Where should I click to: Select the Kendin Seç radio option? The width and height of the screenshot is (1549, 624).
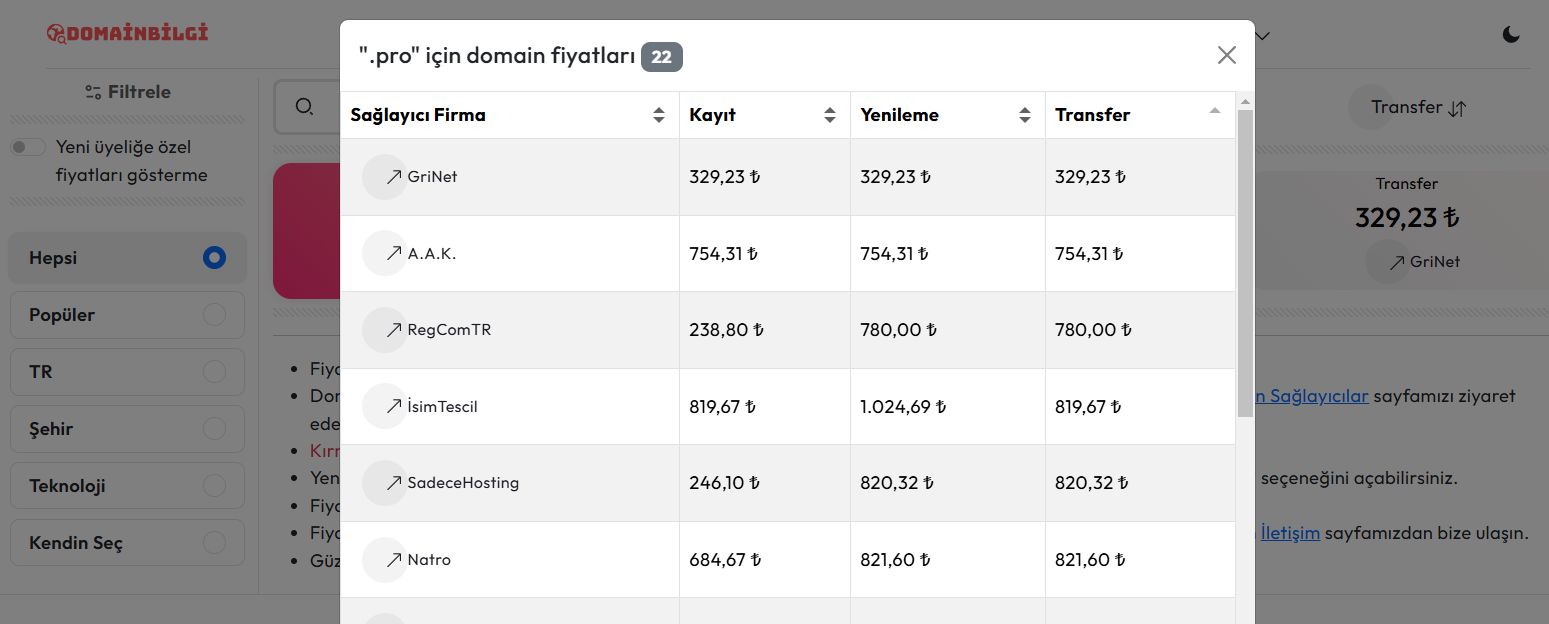click(214, 543)
